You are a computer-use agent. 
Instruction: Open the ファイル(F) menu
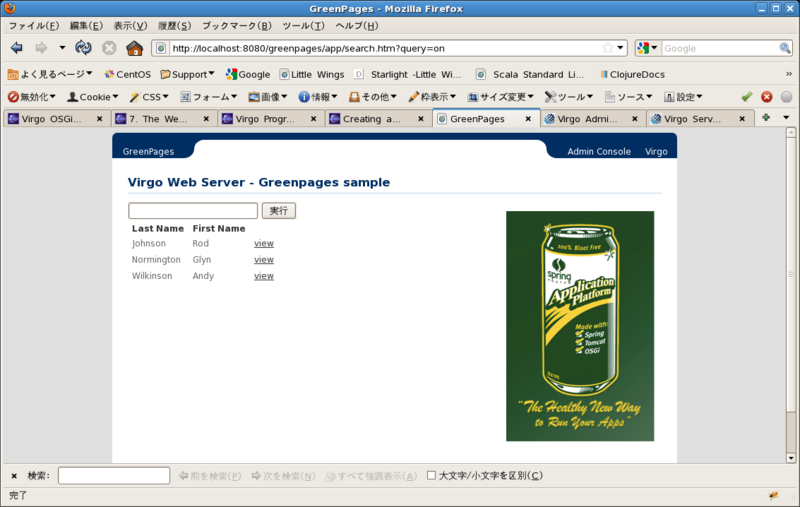[34, 26]
